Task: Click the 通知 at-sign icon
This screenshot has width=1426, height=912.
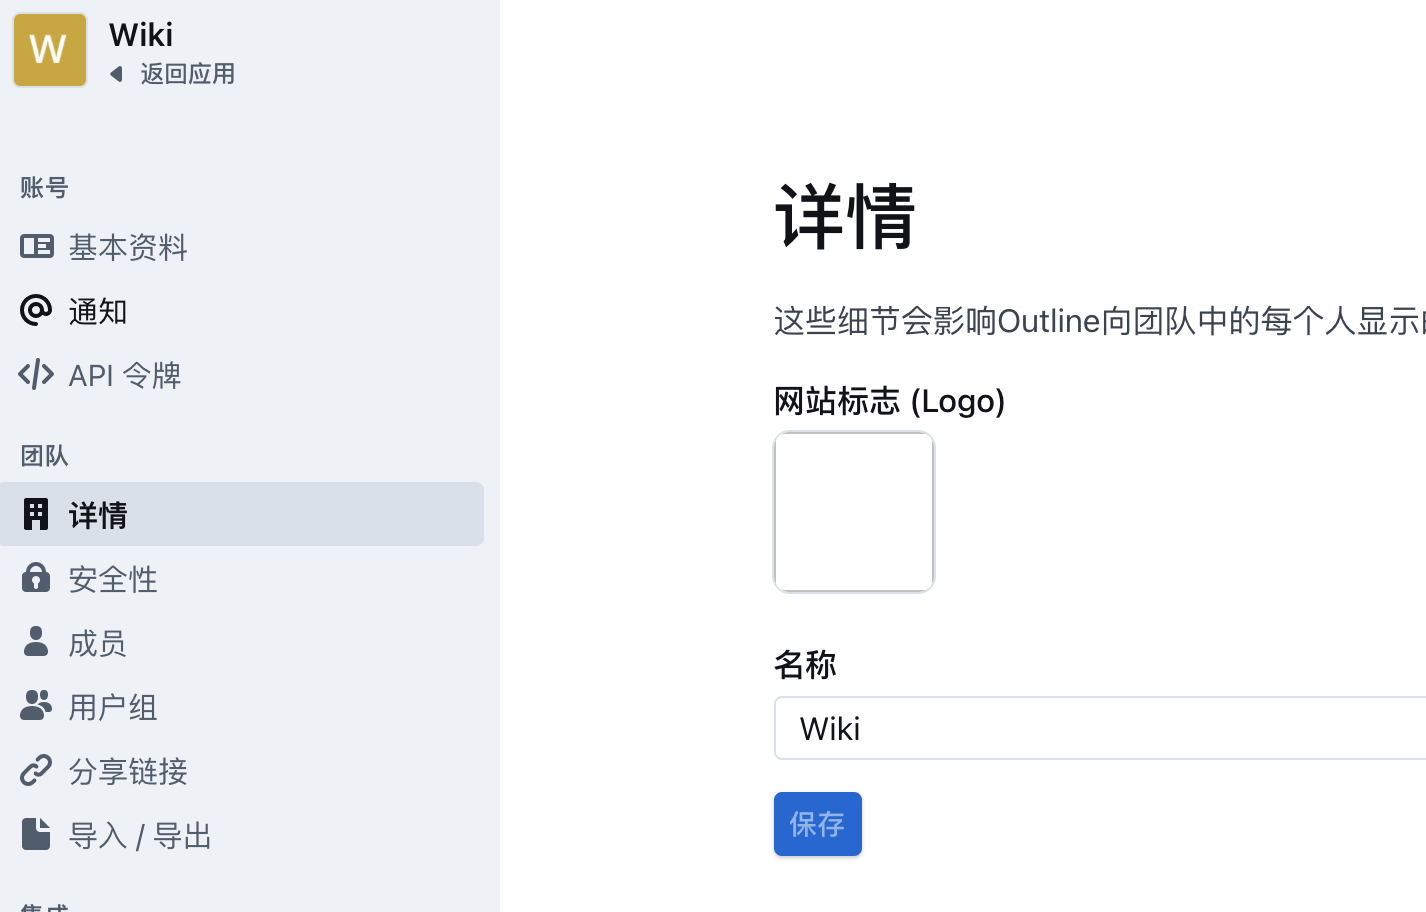Action: [36, 310]
